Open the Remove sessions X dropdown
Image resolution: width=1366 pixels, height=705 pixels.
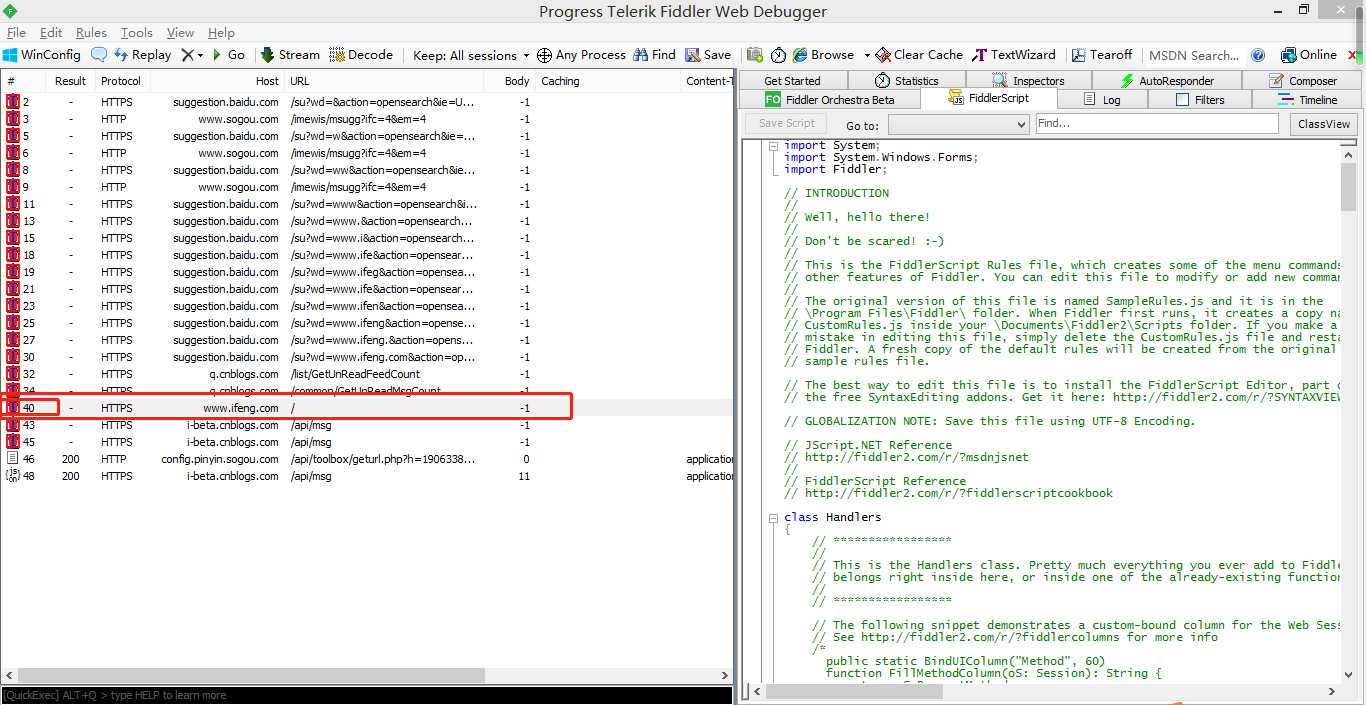point(192,55)
